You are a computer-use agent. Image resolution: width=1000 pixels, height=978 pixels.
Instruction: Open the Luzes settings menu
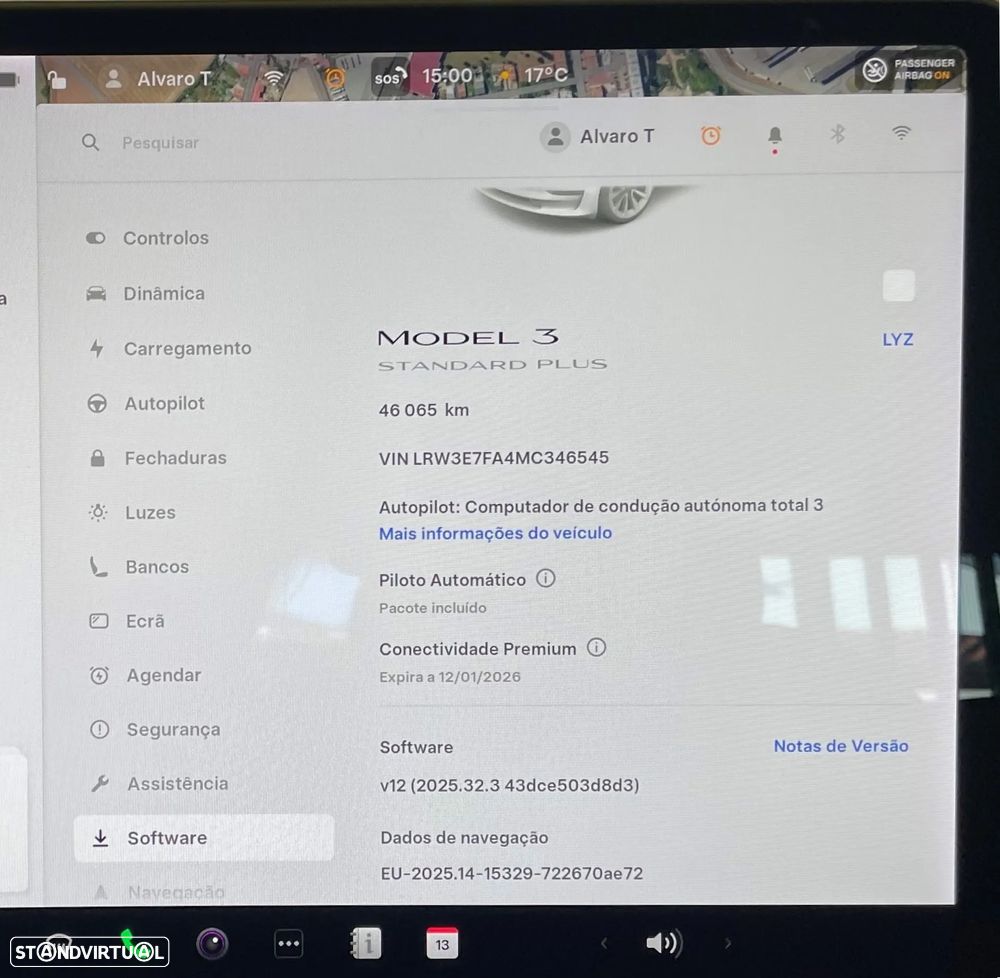coord(132,513)
